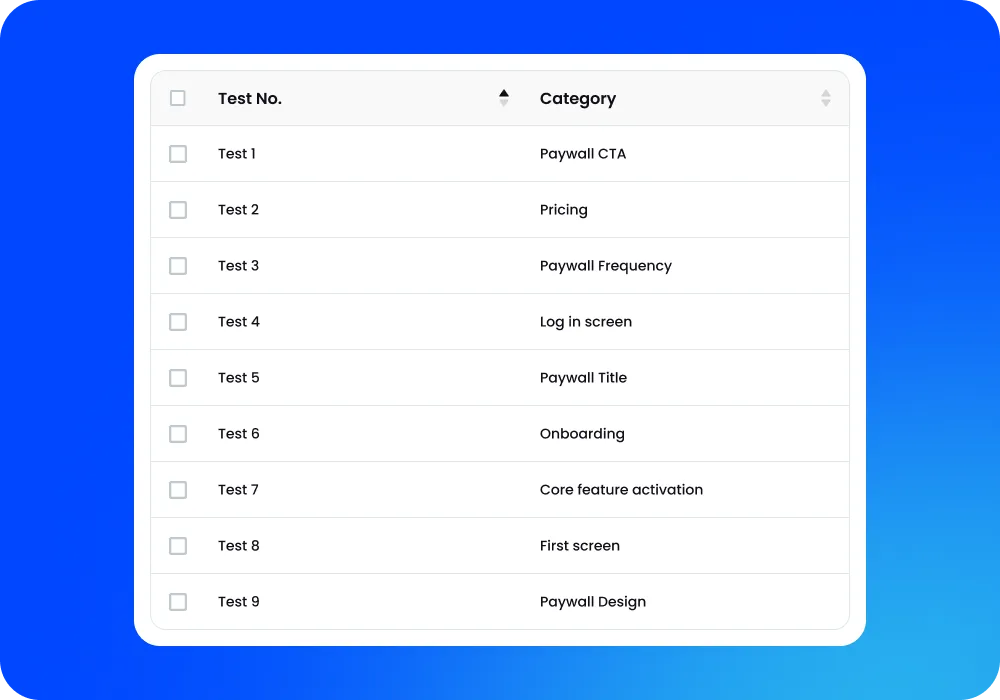Click on 'Test 4' text
Image resolution: width=1000 pixels, height=700 pixels.
[x=239, y=322]
